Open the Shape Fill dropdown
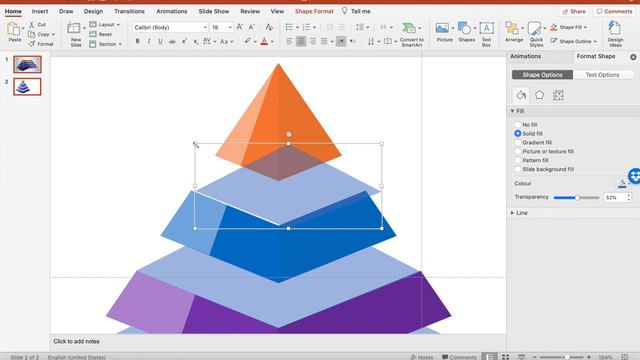Viewport: 640px width, 360px height. pyautogui.click(x=569, y=27)
